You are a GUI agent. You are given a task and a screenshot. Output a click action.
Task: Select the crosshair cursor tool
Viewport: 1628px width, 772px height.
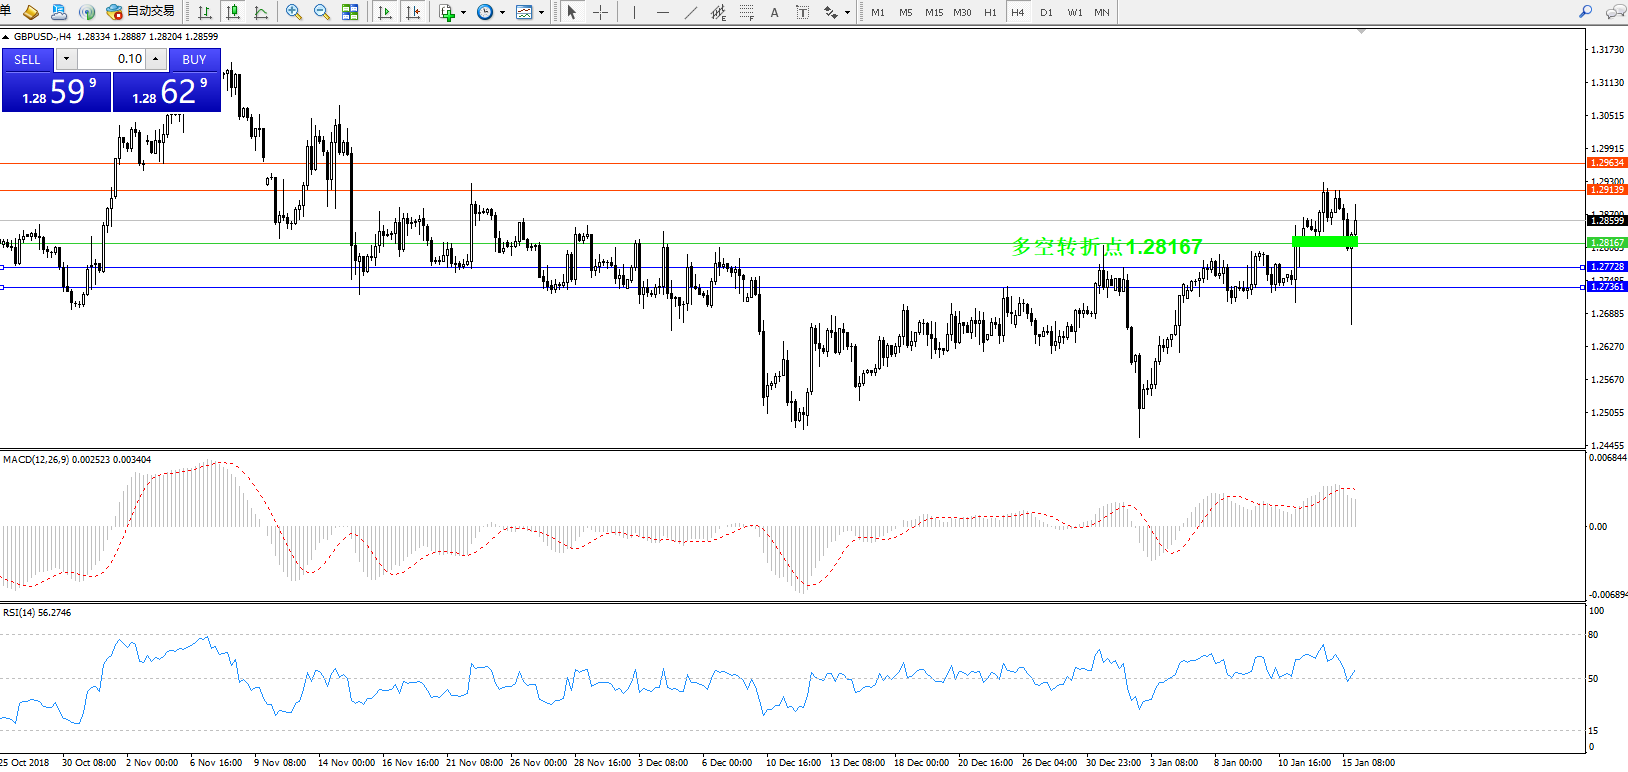pos(600,12)
